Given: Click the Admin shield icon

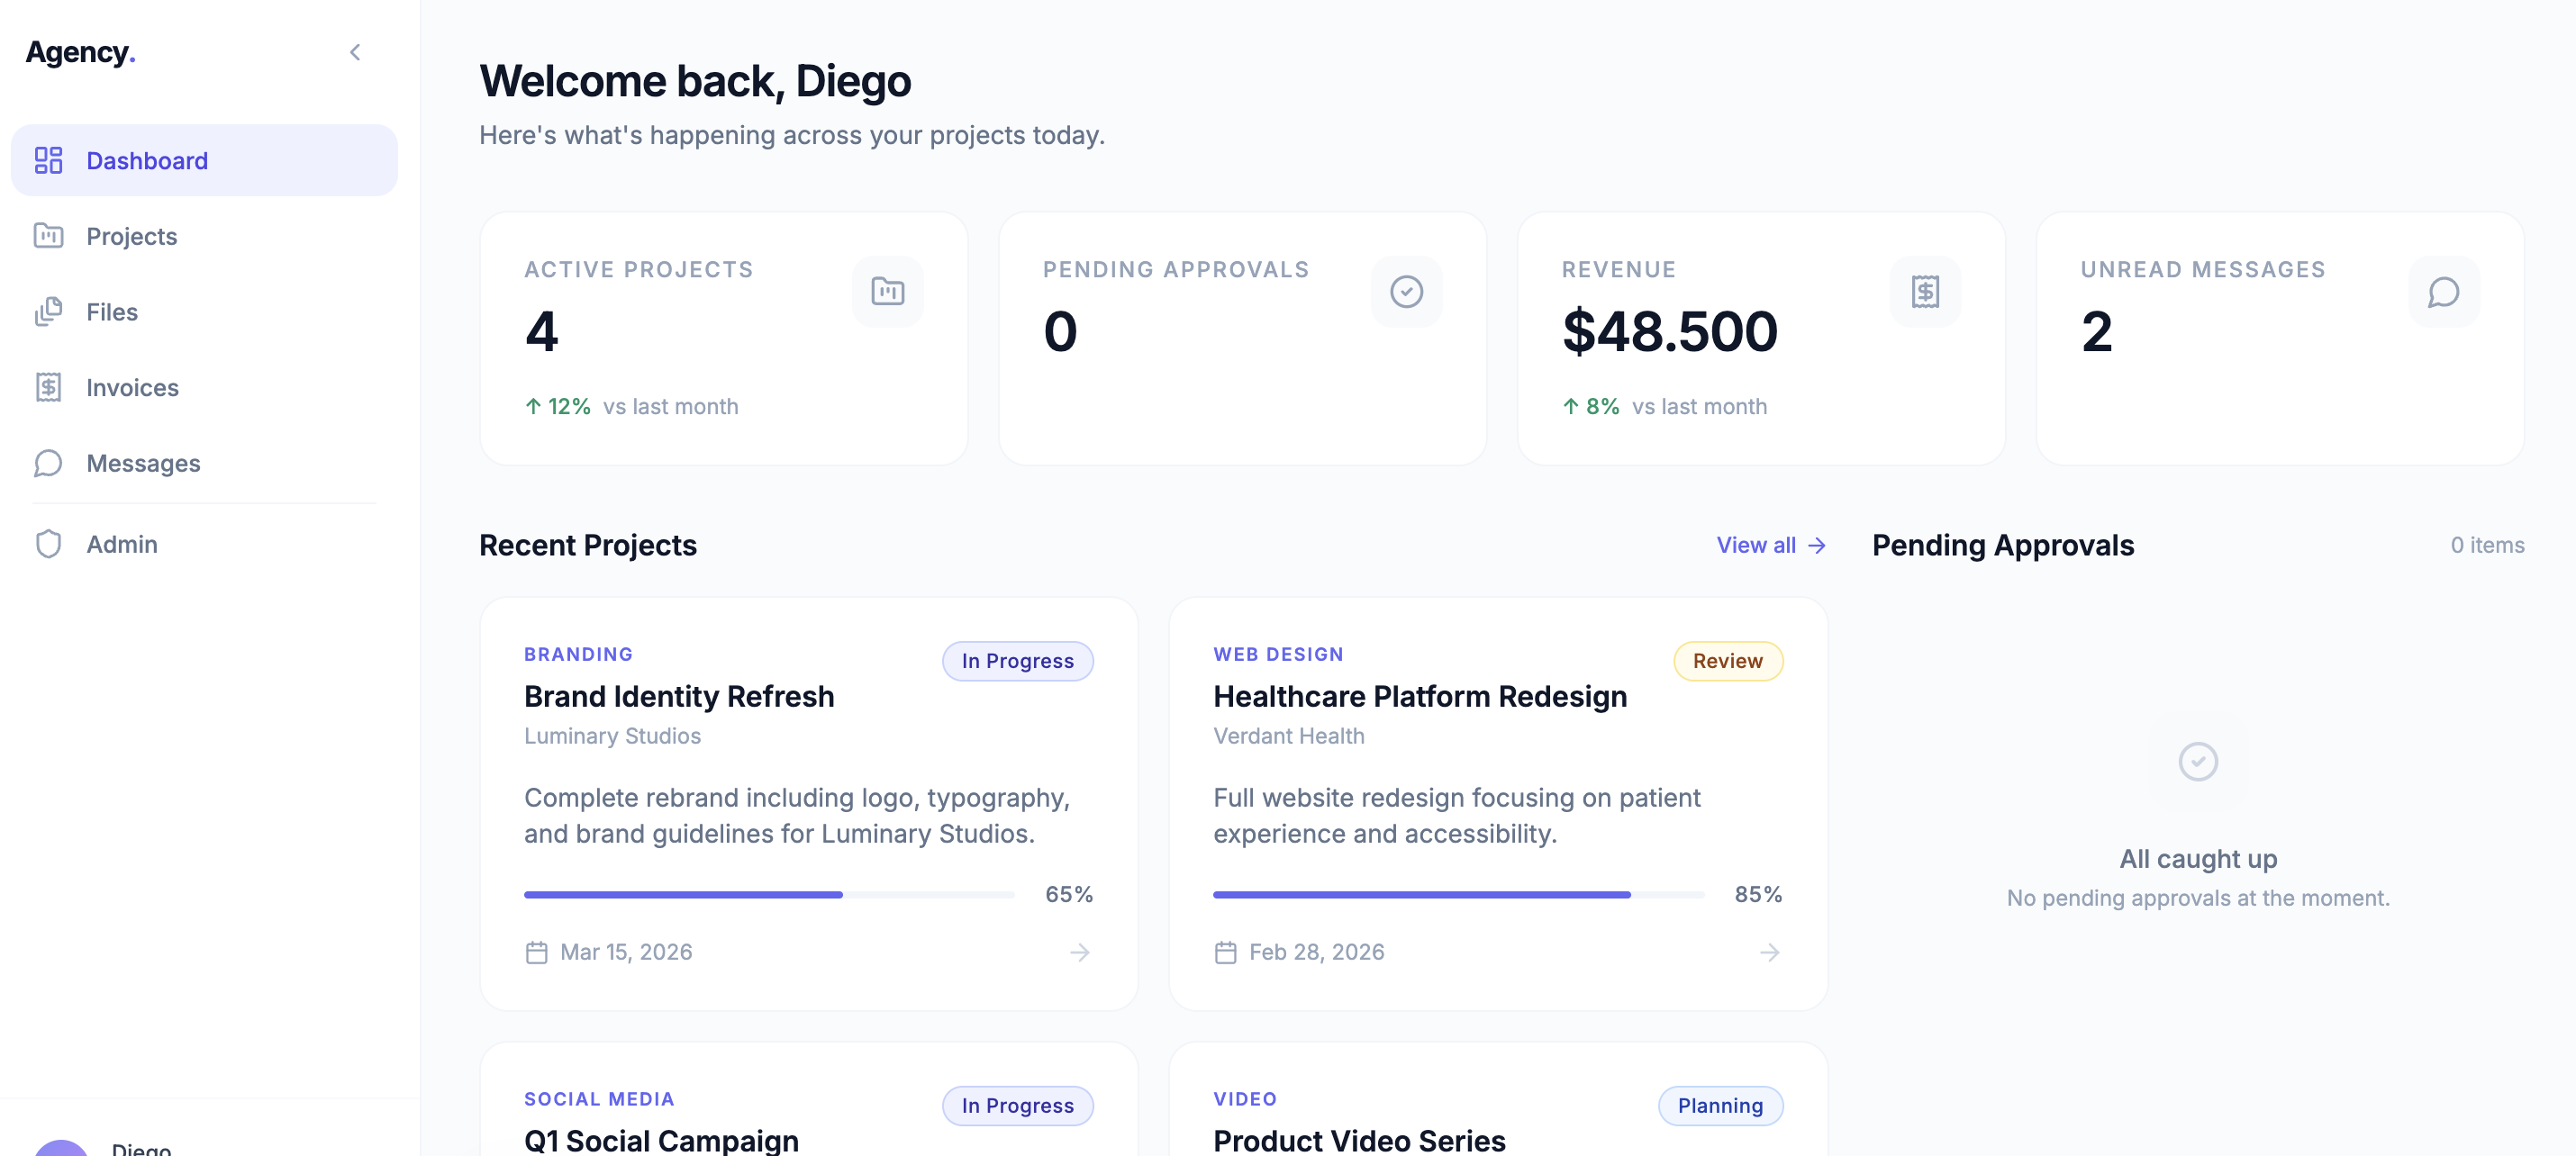Looking at the screenshot, I should 48,544.
